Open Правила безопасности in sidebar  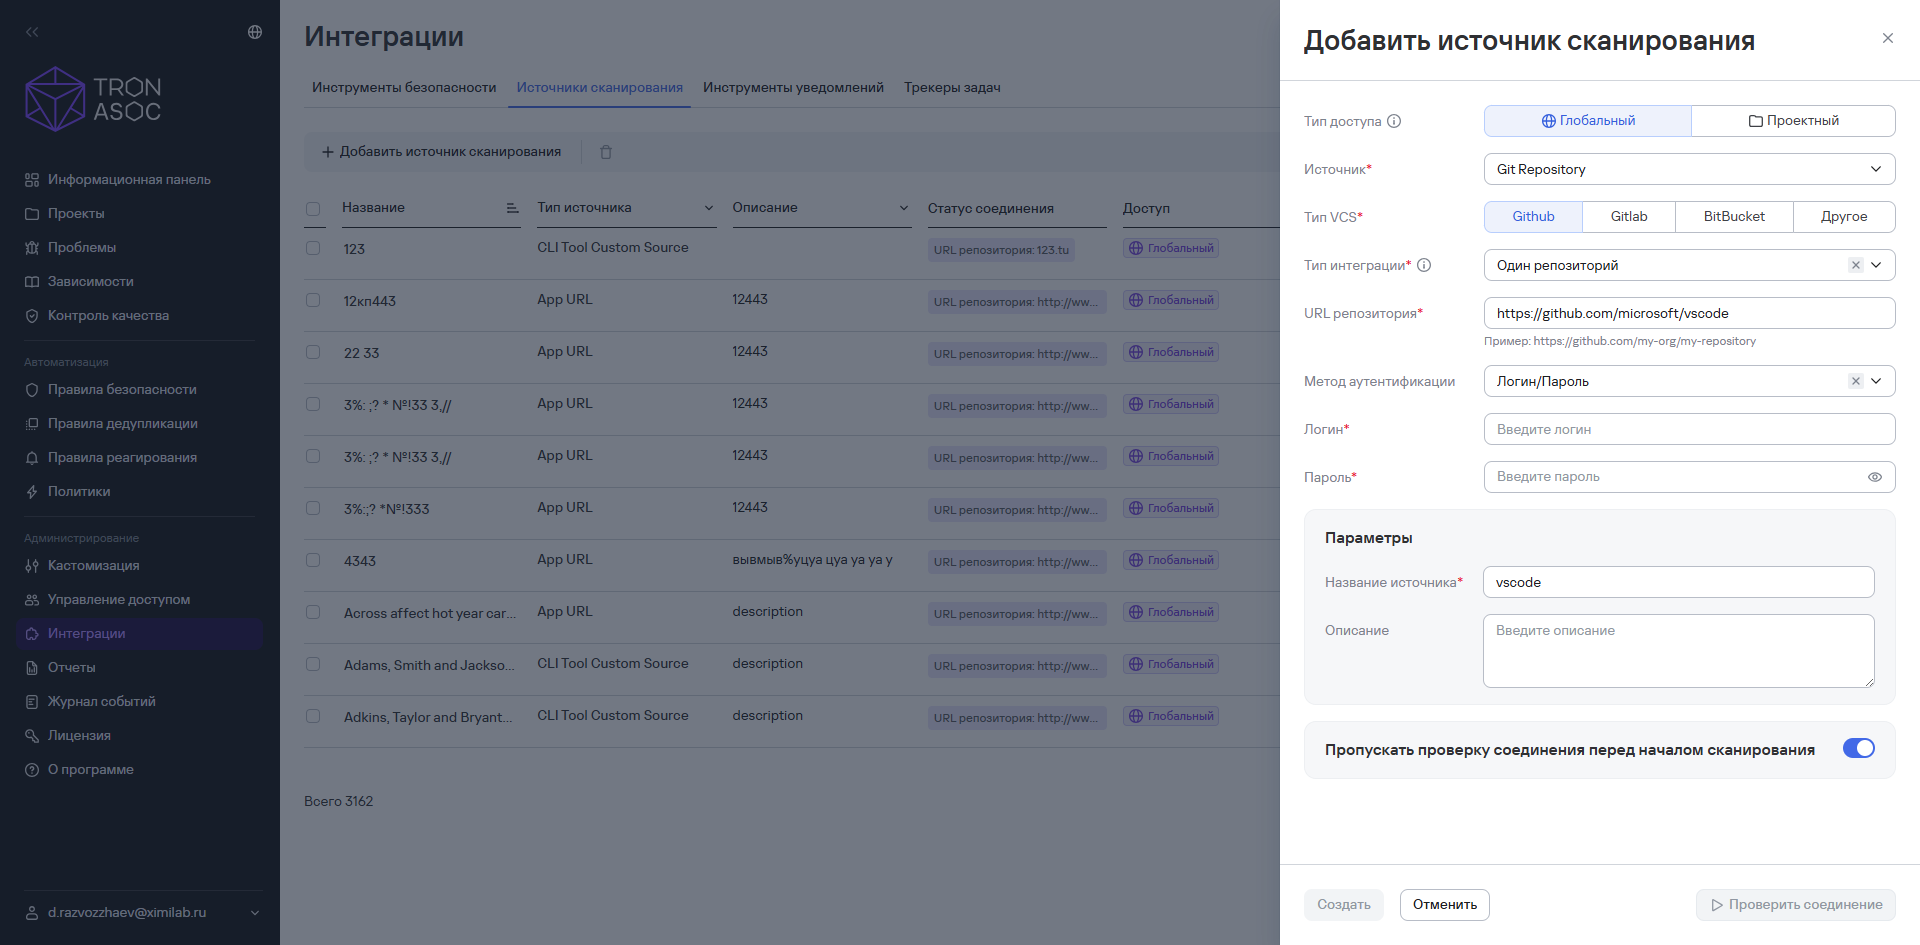pyautogui.click(x=122, y=390)
